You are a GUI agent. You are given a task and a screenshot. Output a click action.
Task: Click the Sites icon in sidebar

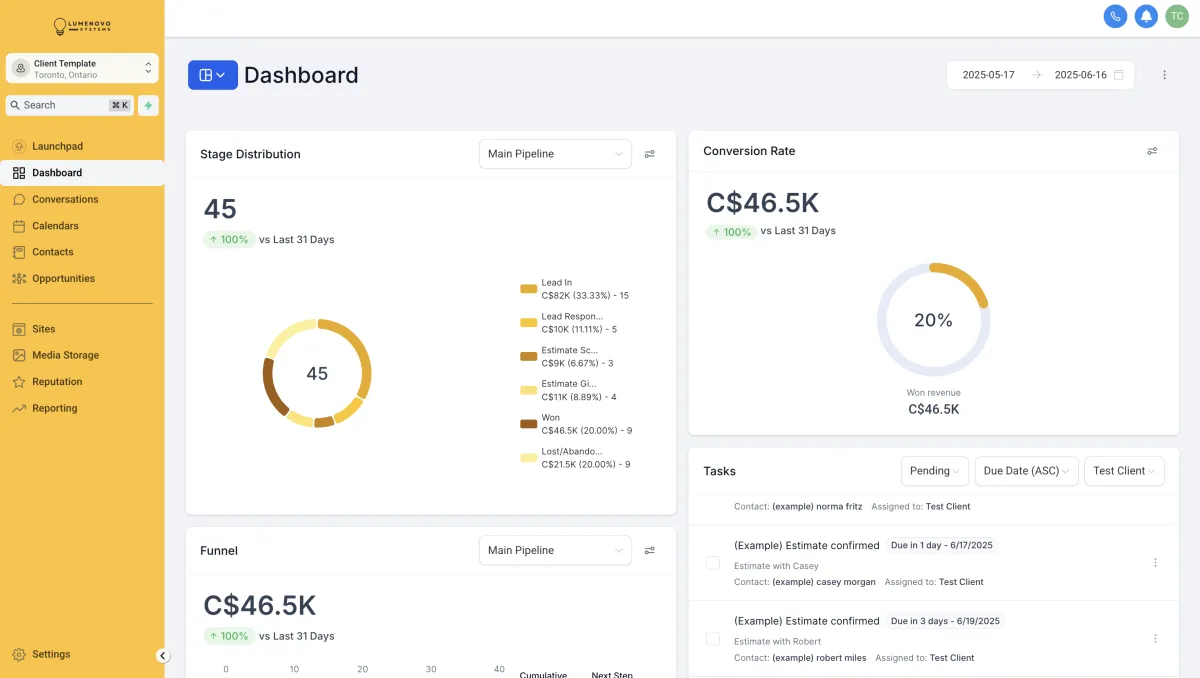(x=19, y=329)
